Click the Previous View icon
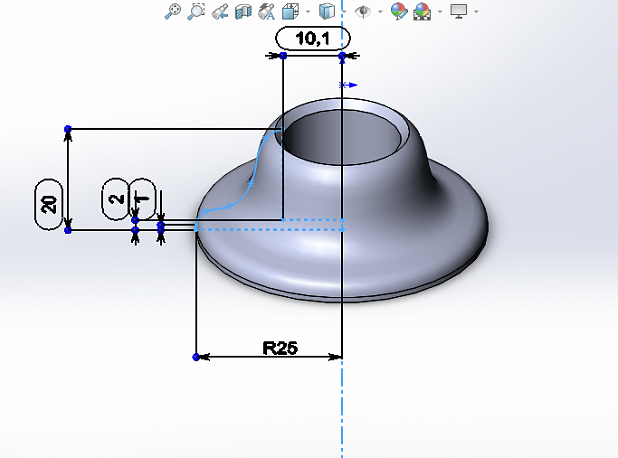Viewport: 618px width, 458px height. [220, 11]
